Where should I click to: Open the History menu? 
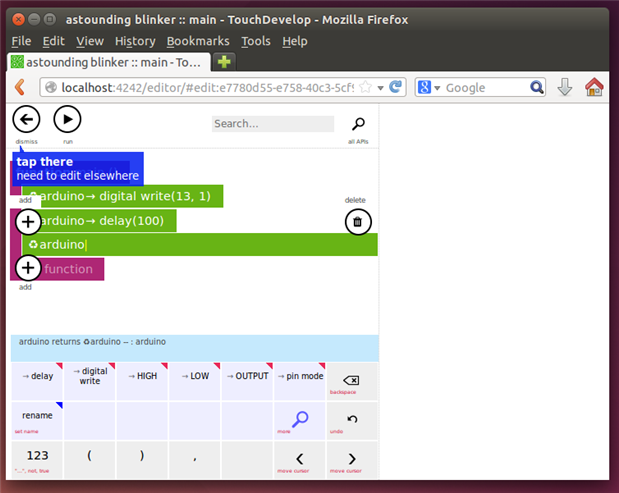click(x=135, y=41)
